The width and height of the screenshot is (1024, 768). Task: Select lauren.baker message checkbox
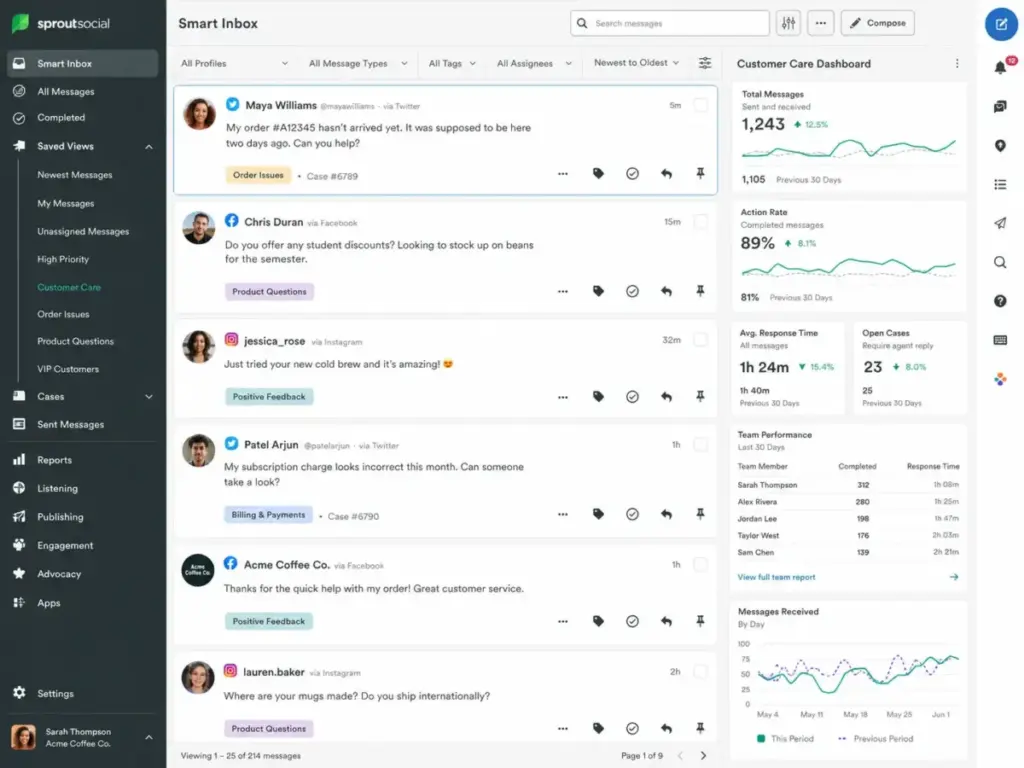(x=700, y=671)
